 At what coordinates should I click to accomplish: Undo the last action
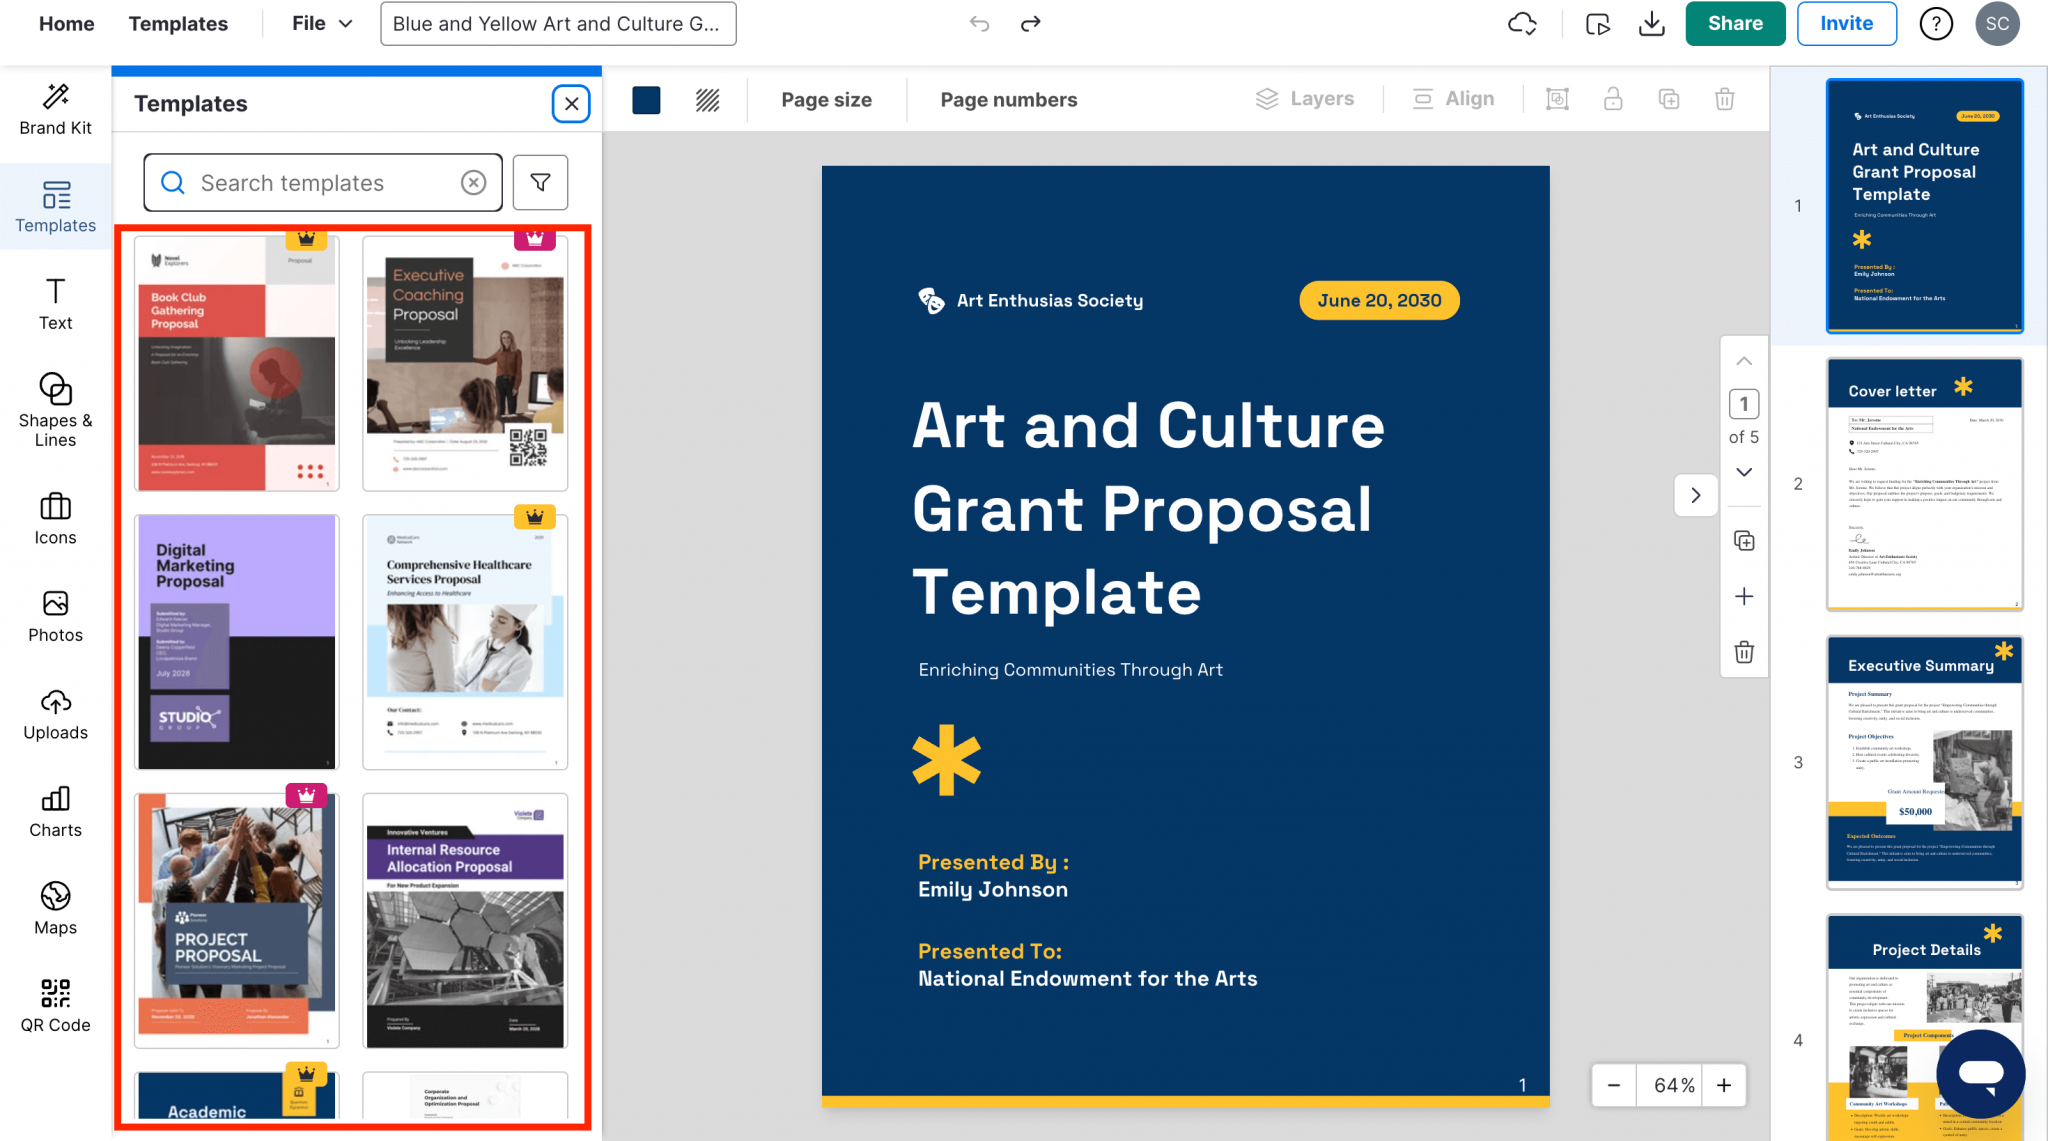tap(979, 23)
